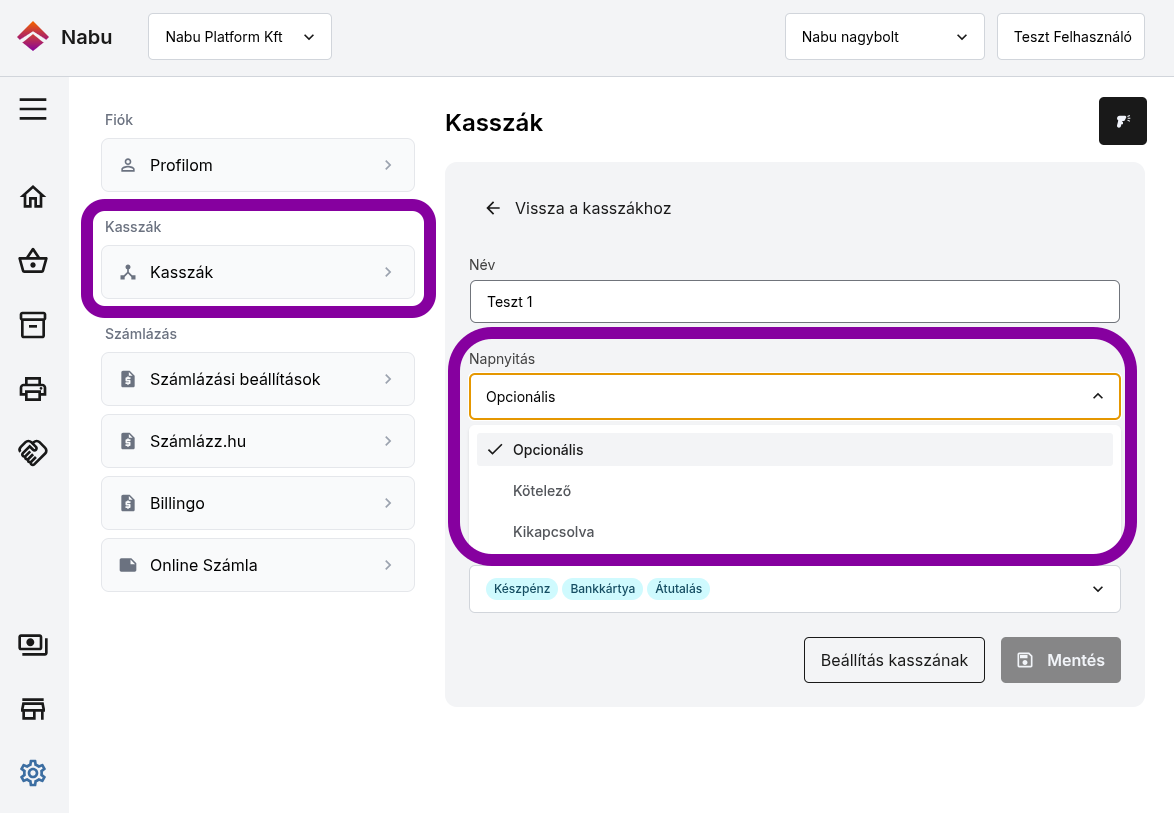Go to the home page icon
Screen dimensions: 1174x813
[33, 197]
